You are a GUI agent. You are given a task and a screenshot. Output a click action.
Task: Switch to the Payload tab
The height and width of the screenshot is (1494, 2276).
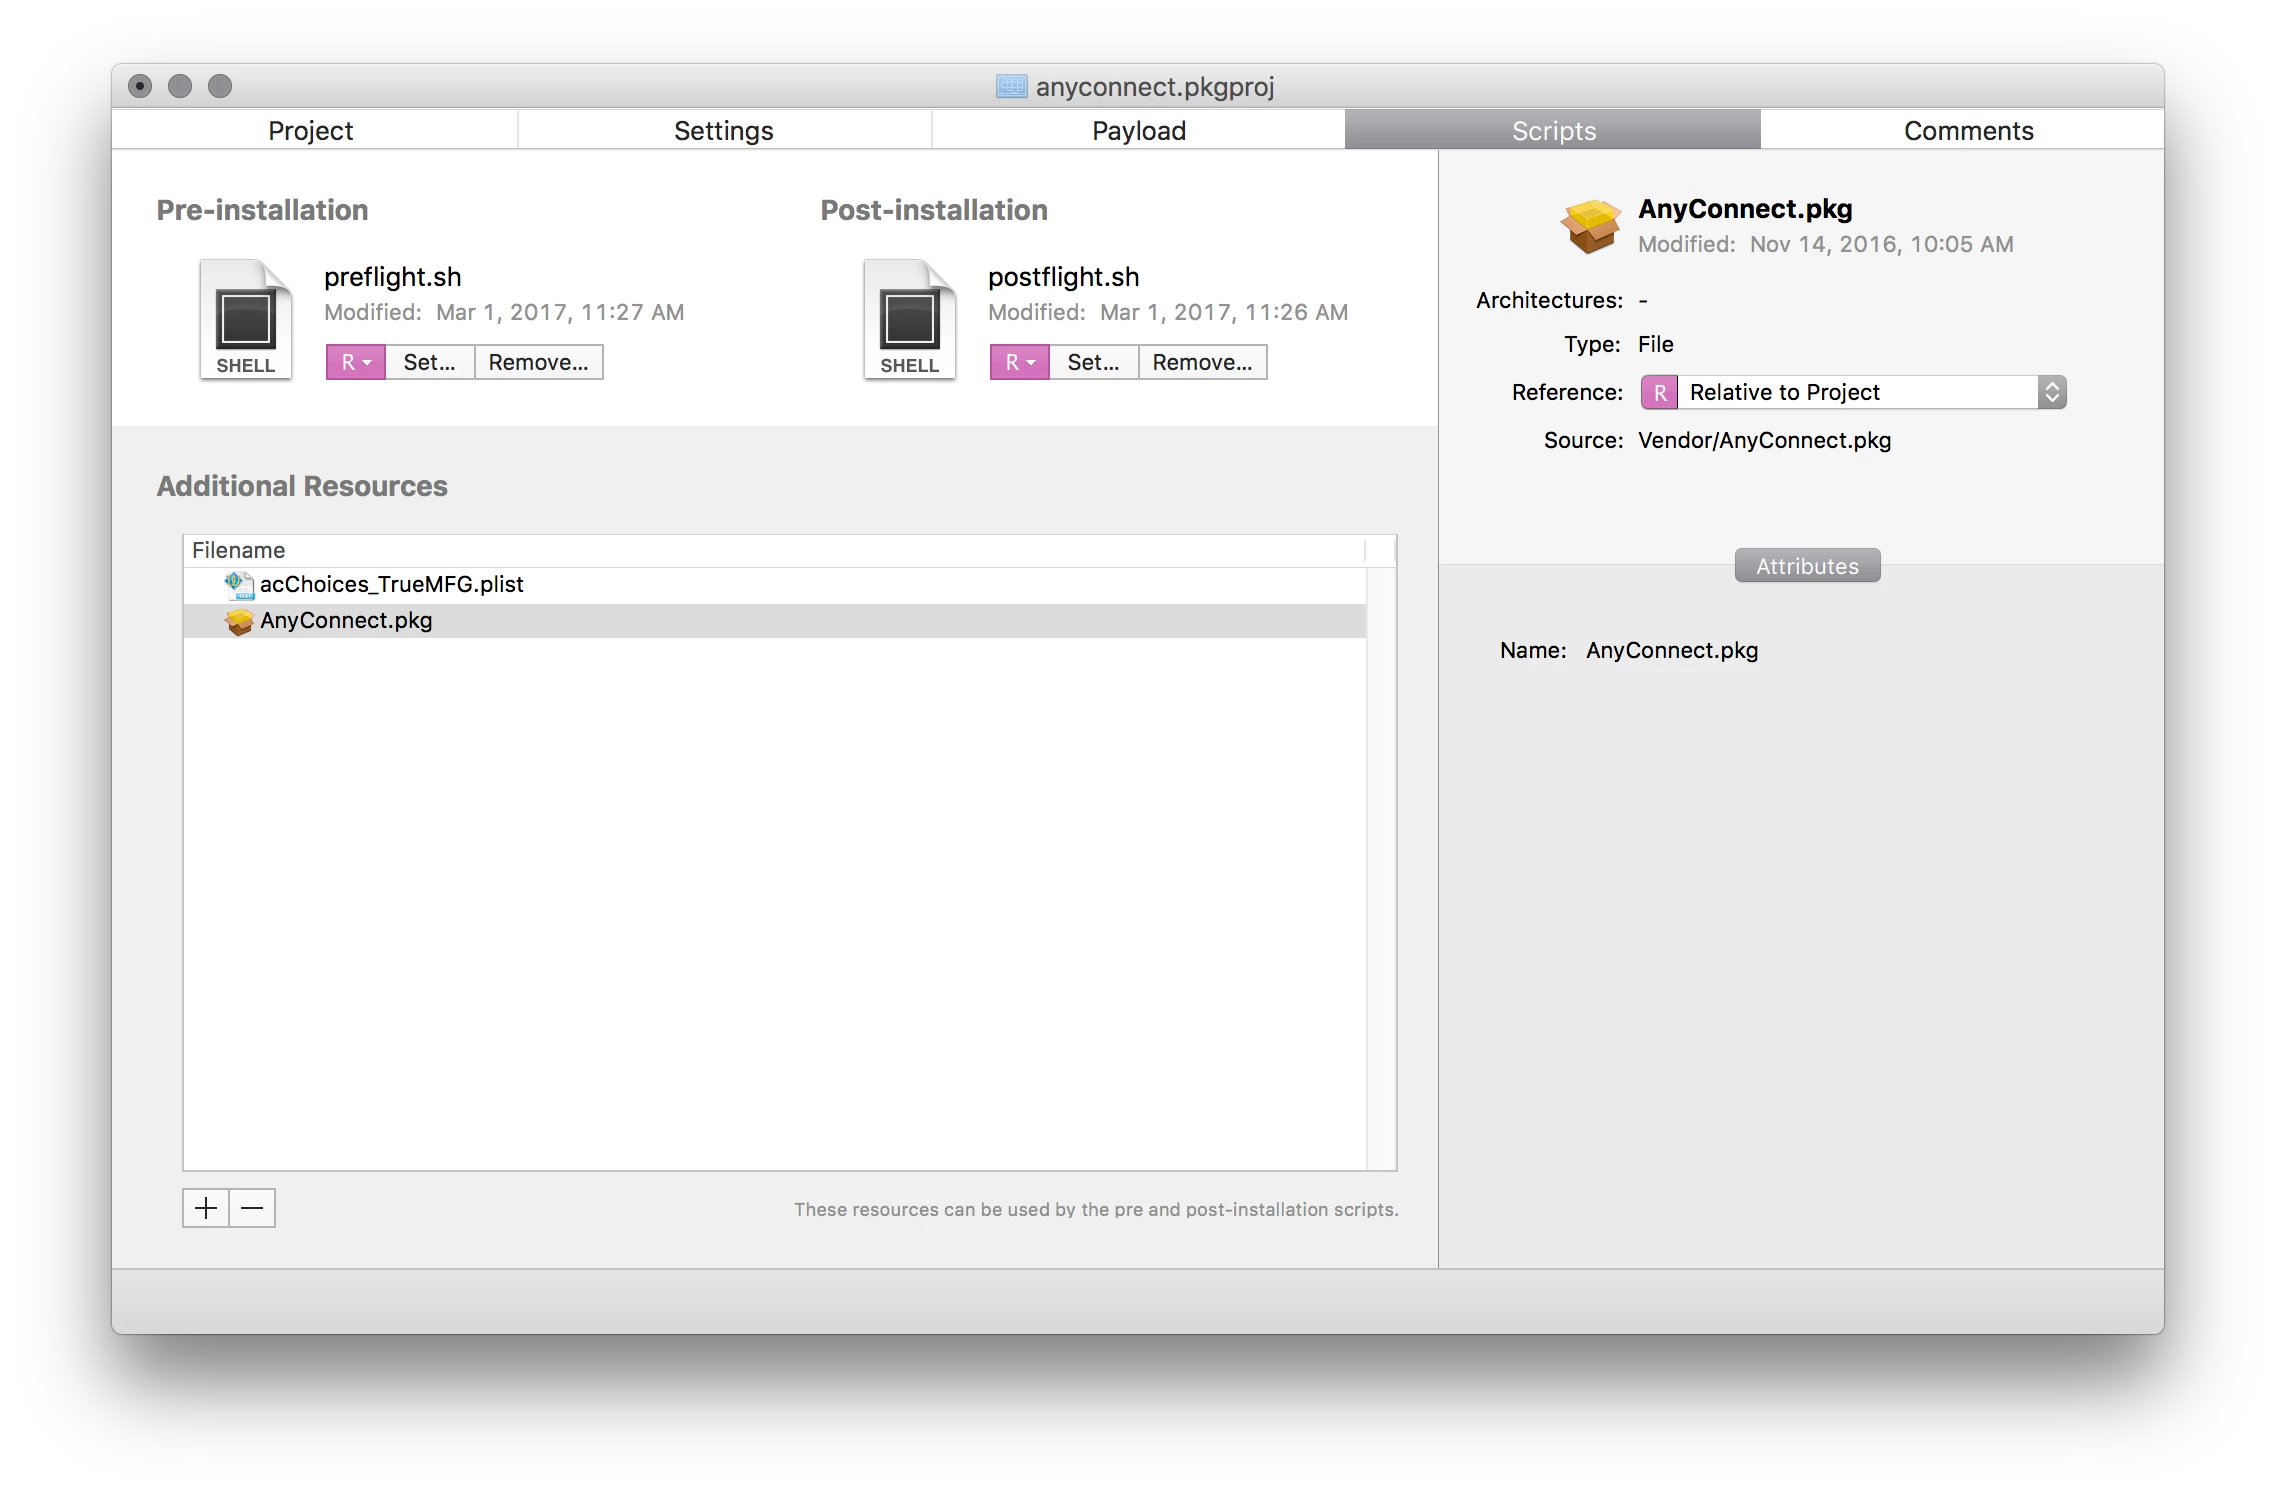[x=1138, y=130]
